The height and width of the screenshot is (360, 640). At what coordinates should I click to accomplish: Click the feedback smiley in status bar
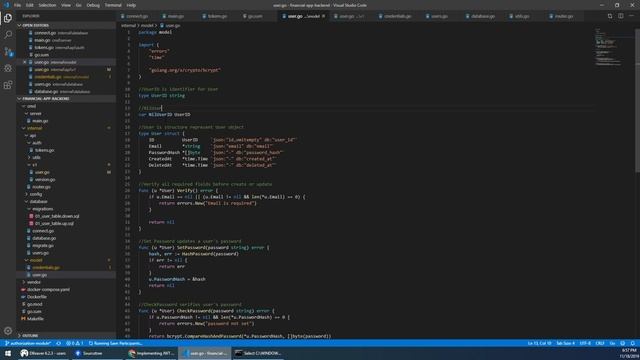click(622, 343)
